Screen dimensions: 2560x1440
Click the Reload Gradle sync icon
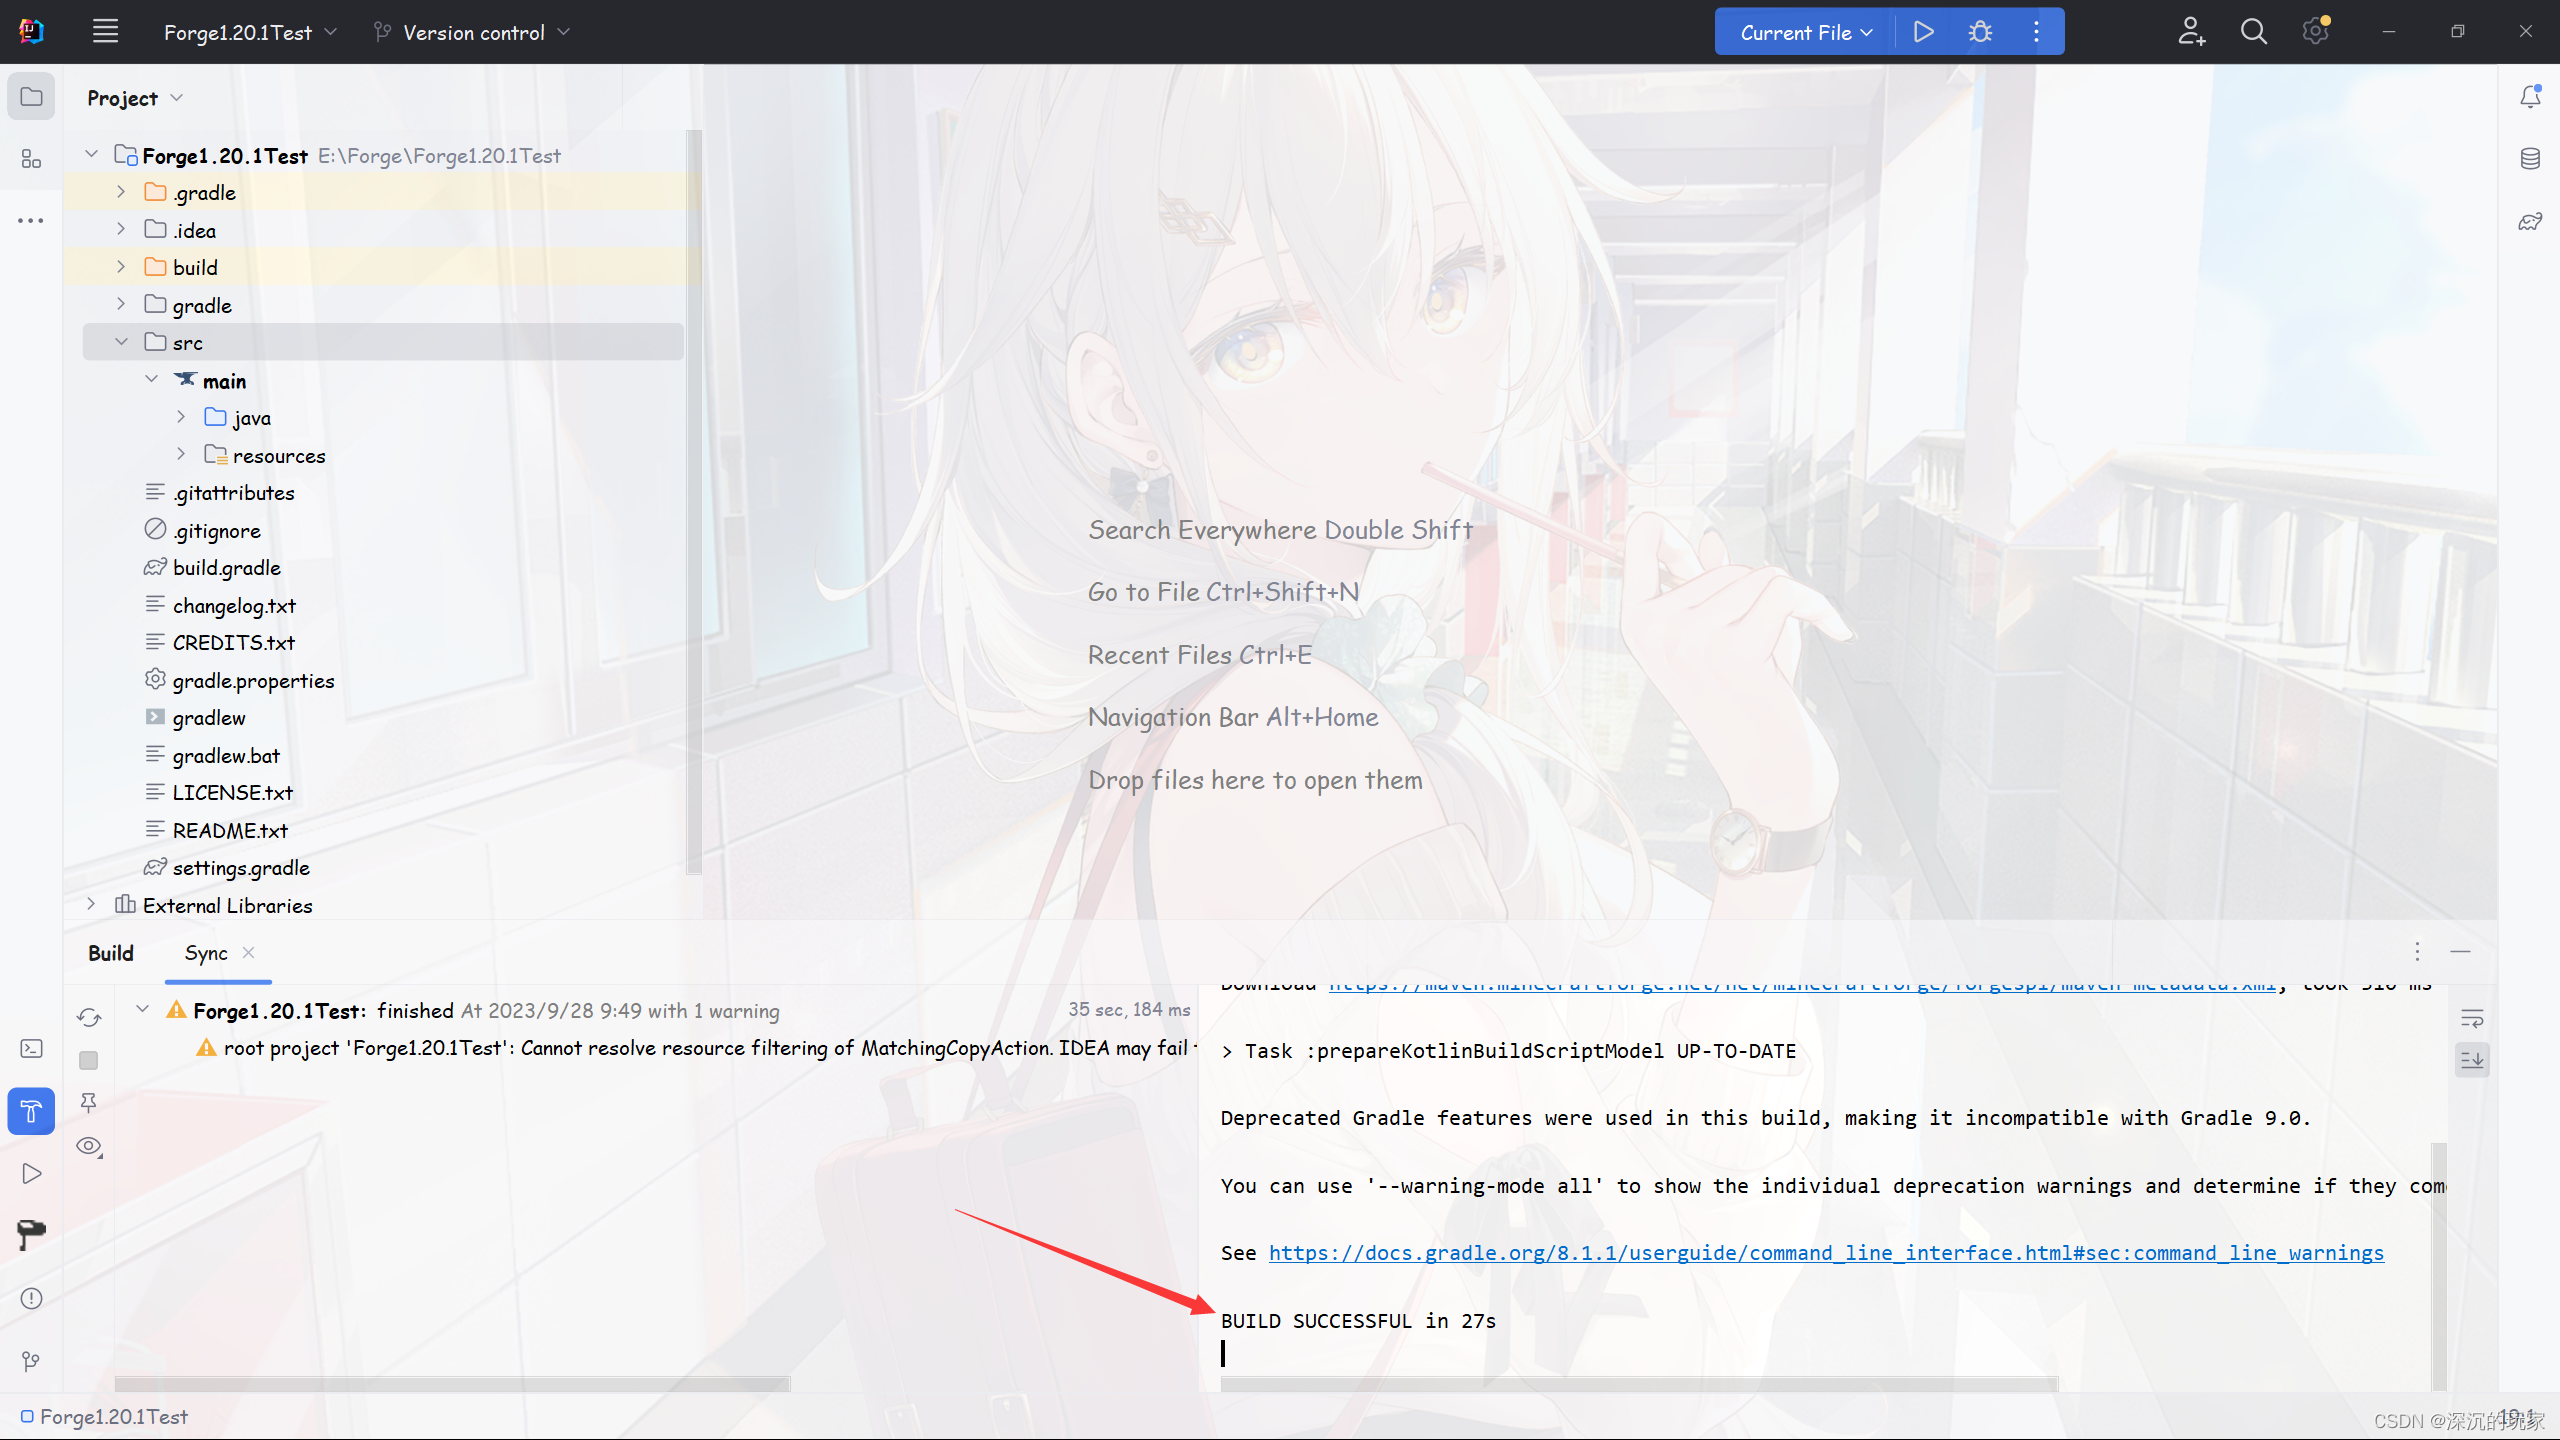coord(89,1017)
